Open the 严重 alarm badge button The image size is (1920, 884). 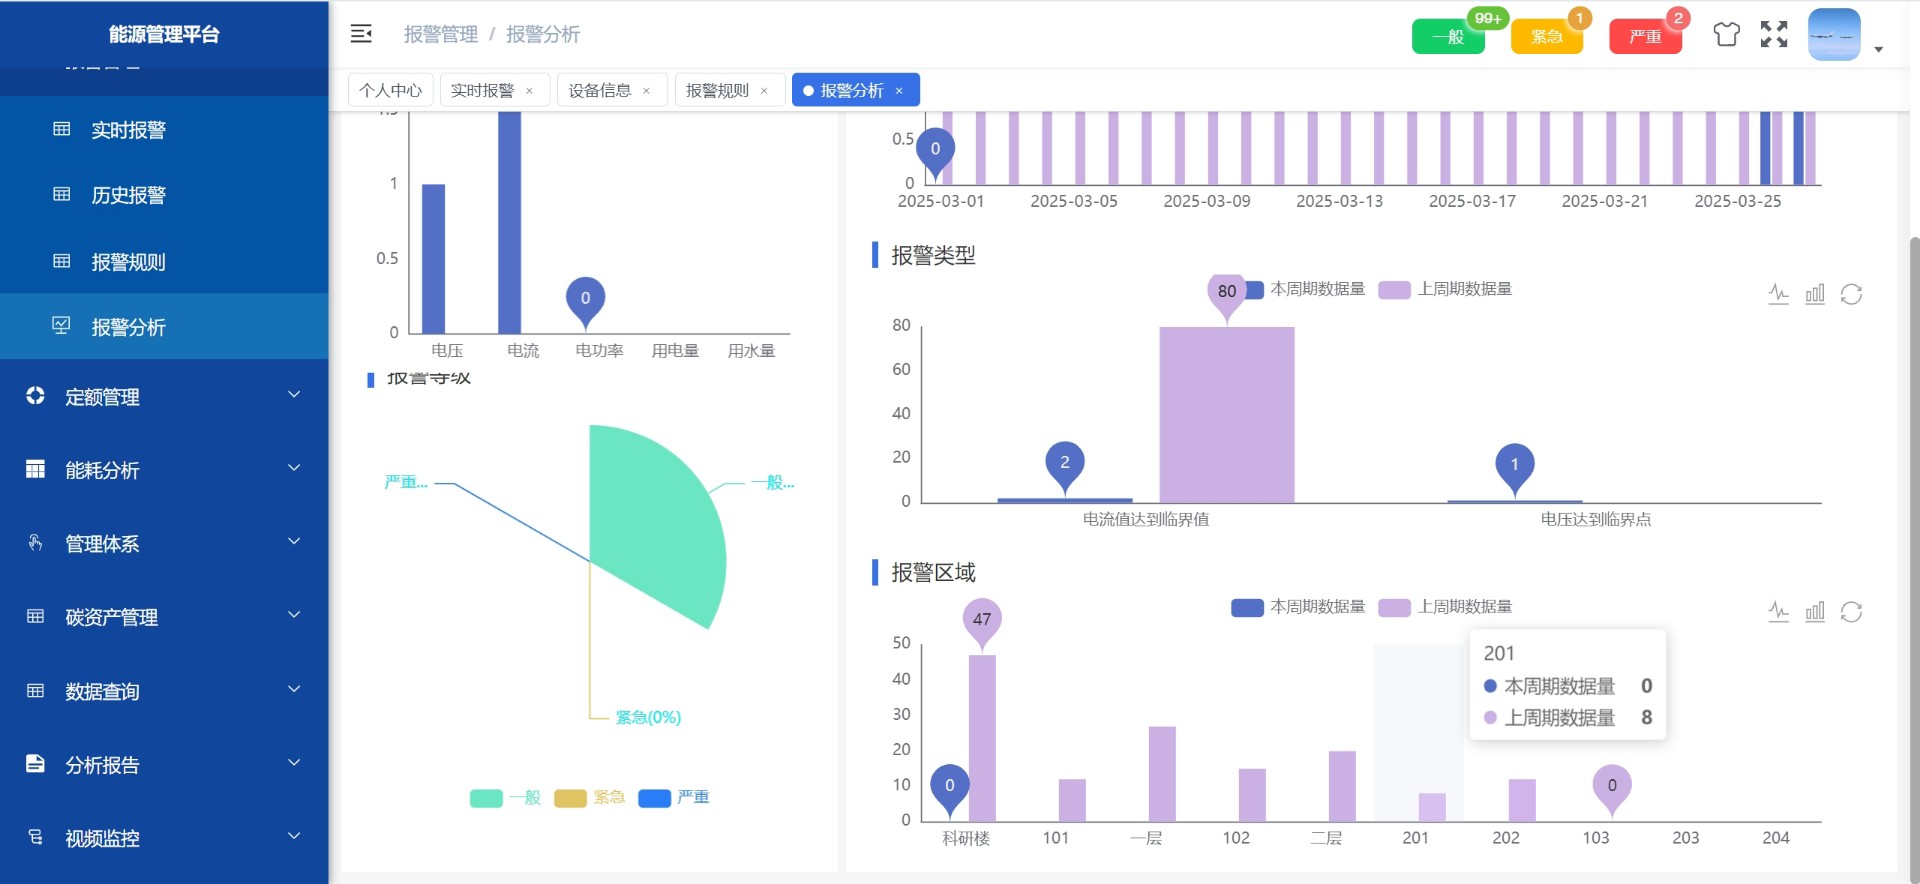pyautogui.click(x=1645, y=37)
